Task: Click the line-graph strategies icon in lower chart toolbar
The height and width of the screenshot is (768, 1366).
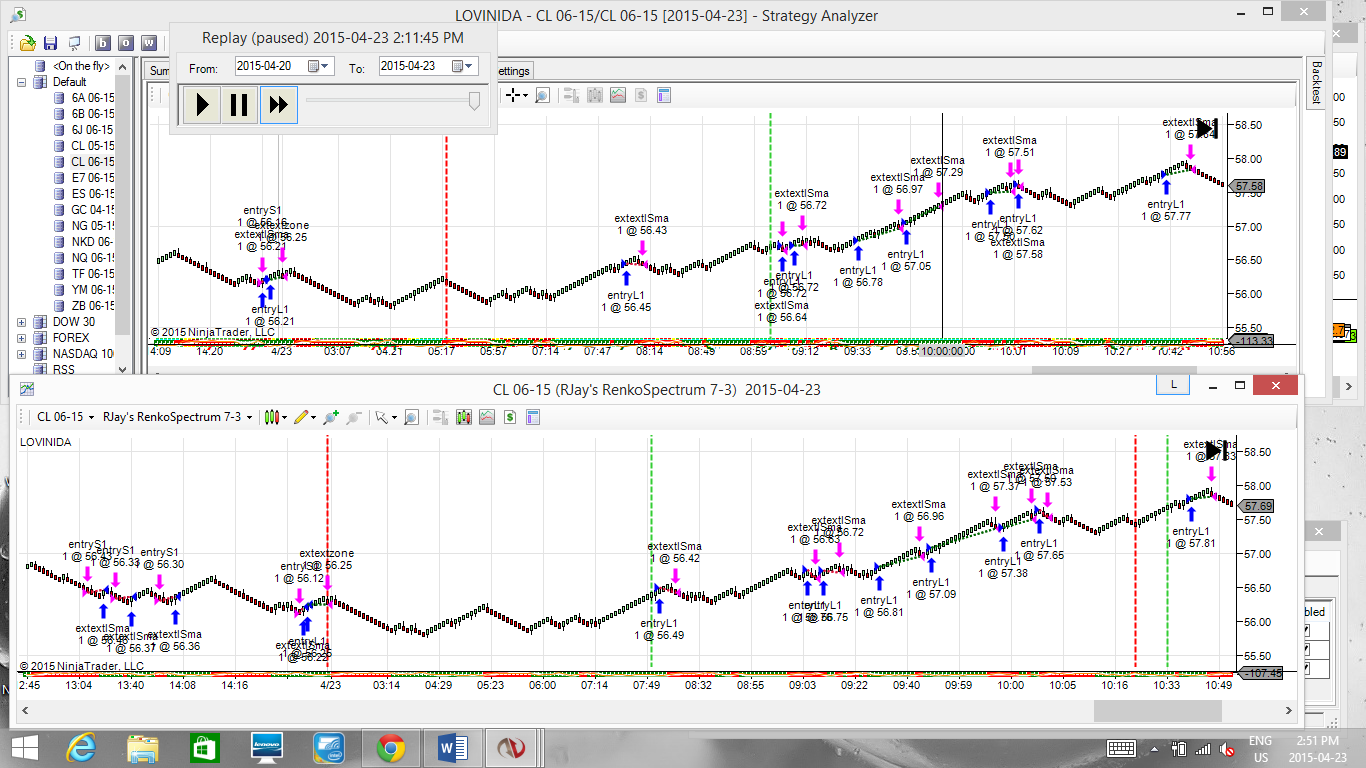Action: [x=487, y=417]
